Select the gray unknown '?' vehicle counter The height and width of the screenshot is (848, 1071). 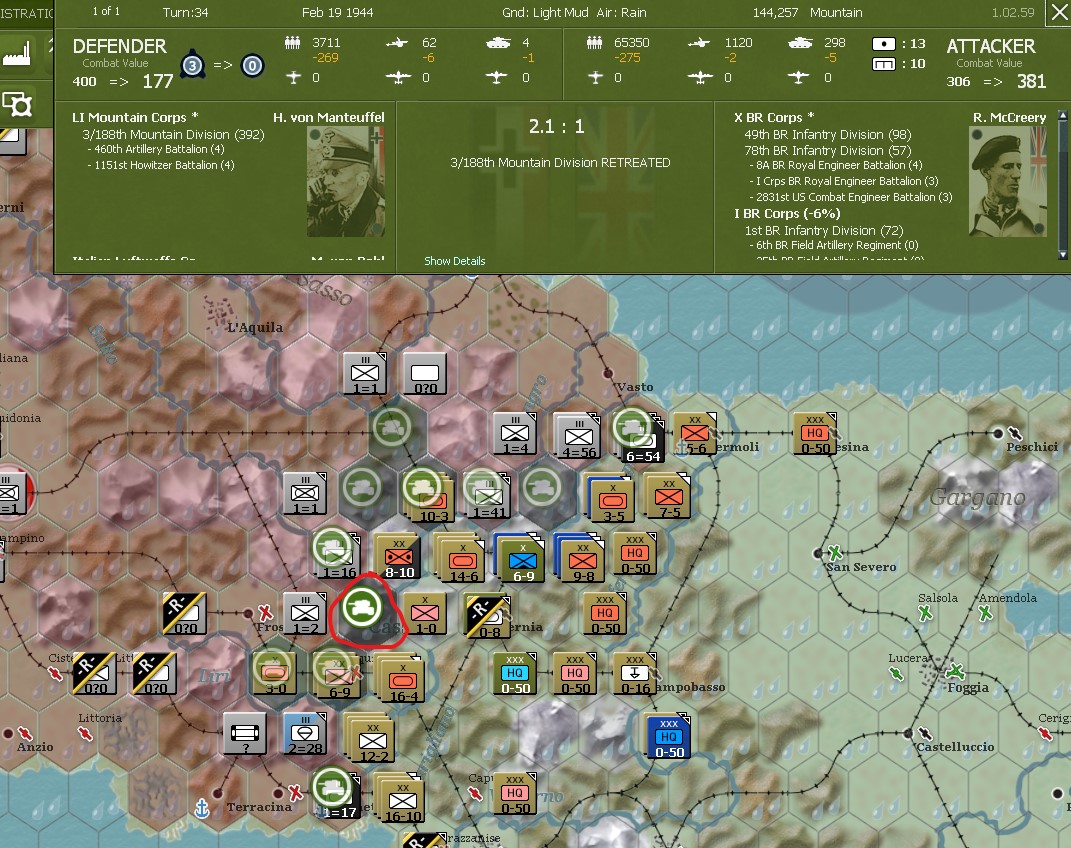pyautogui.click(x=245, y=733)
